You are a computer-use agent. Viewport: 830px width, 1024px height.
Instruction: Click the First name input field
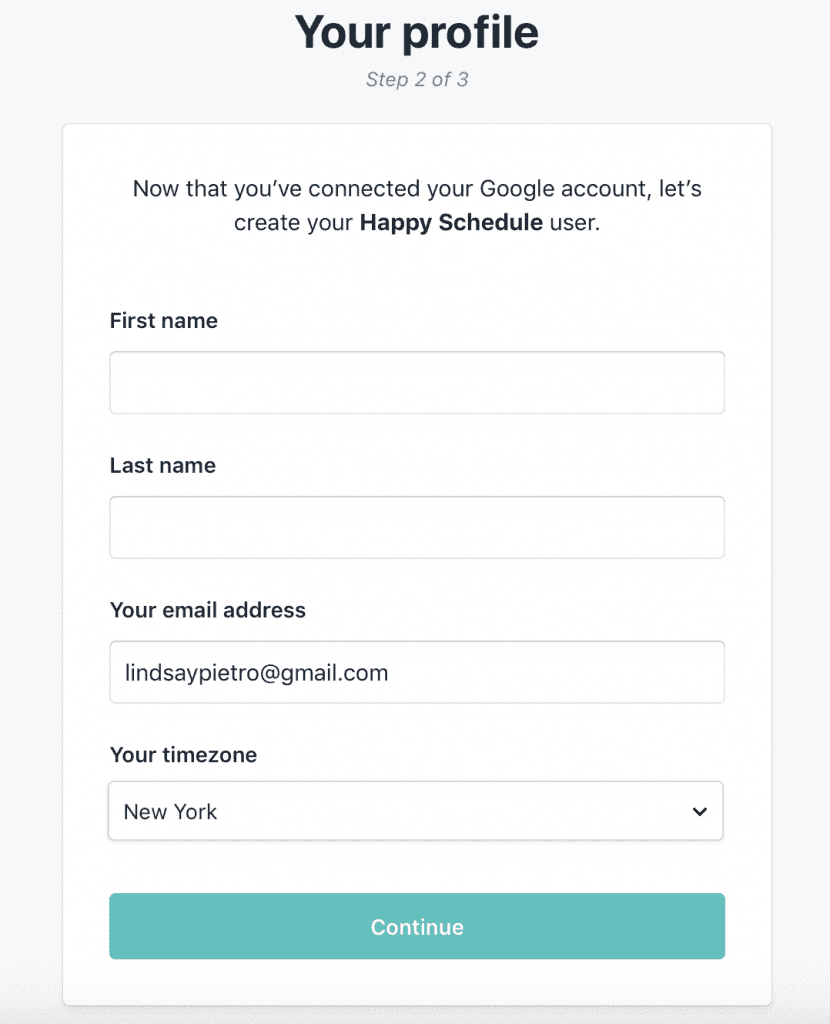tap(416, 382)
